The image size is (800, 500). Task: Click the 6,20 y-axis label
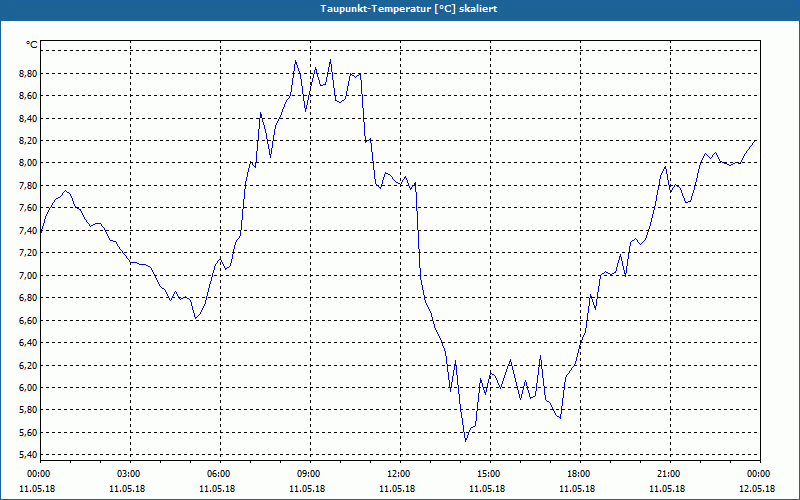click(x=28, y=365)
